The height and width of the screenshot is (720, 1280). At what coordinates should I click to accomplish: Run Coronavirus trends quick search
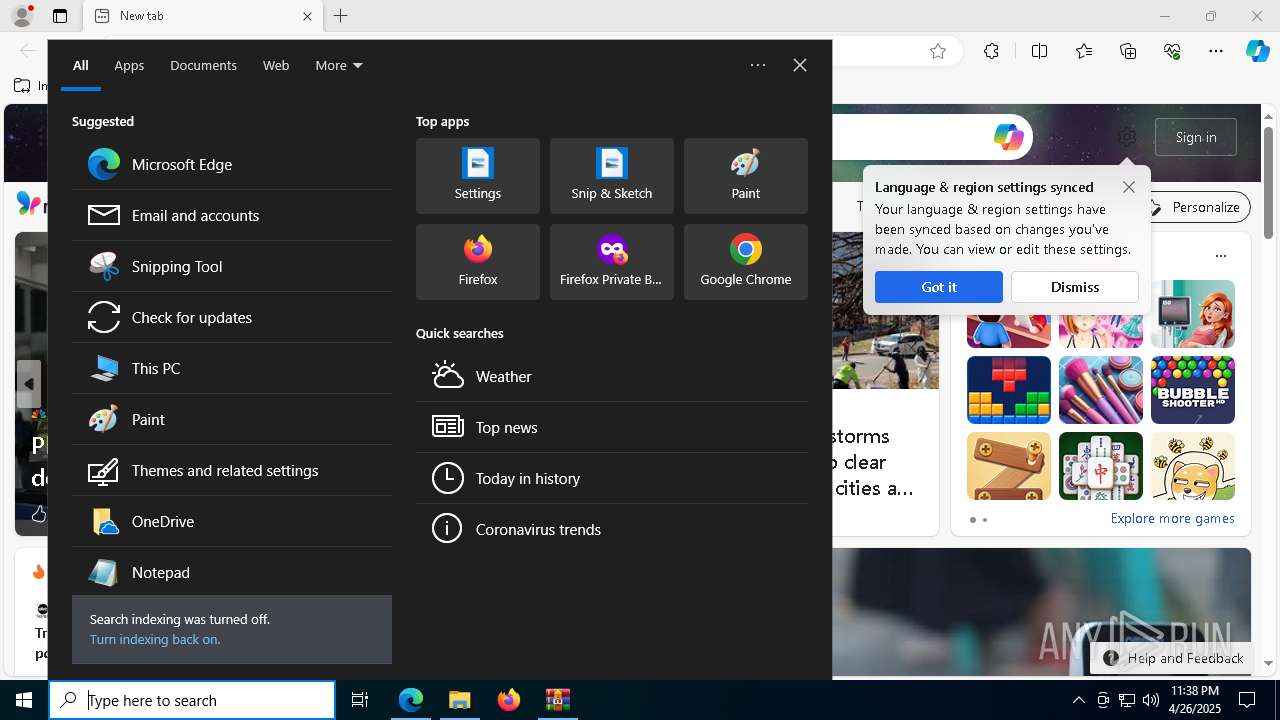pyautogui.click(x=612, y=529)
